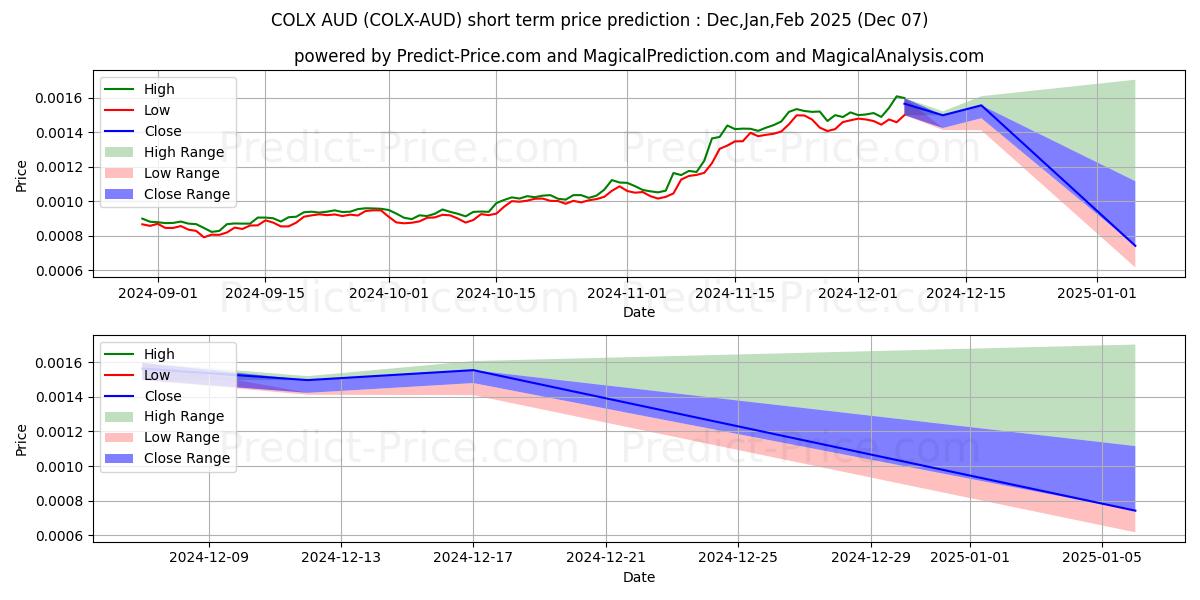Image resolution: width=1200 pixels, height=600 pixels.
Task: Select High Range swatch in bottom legend
Action: [120, 417]
